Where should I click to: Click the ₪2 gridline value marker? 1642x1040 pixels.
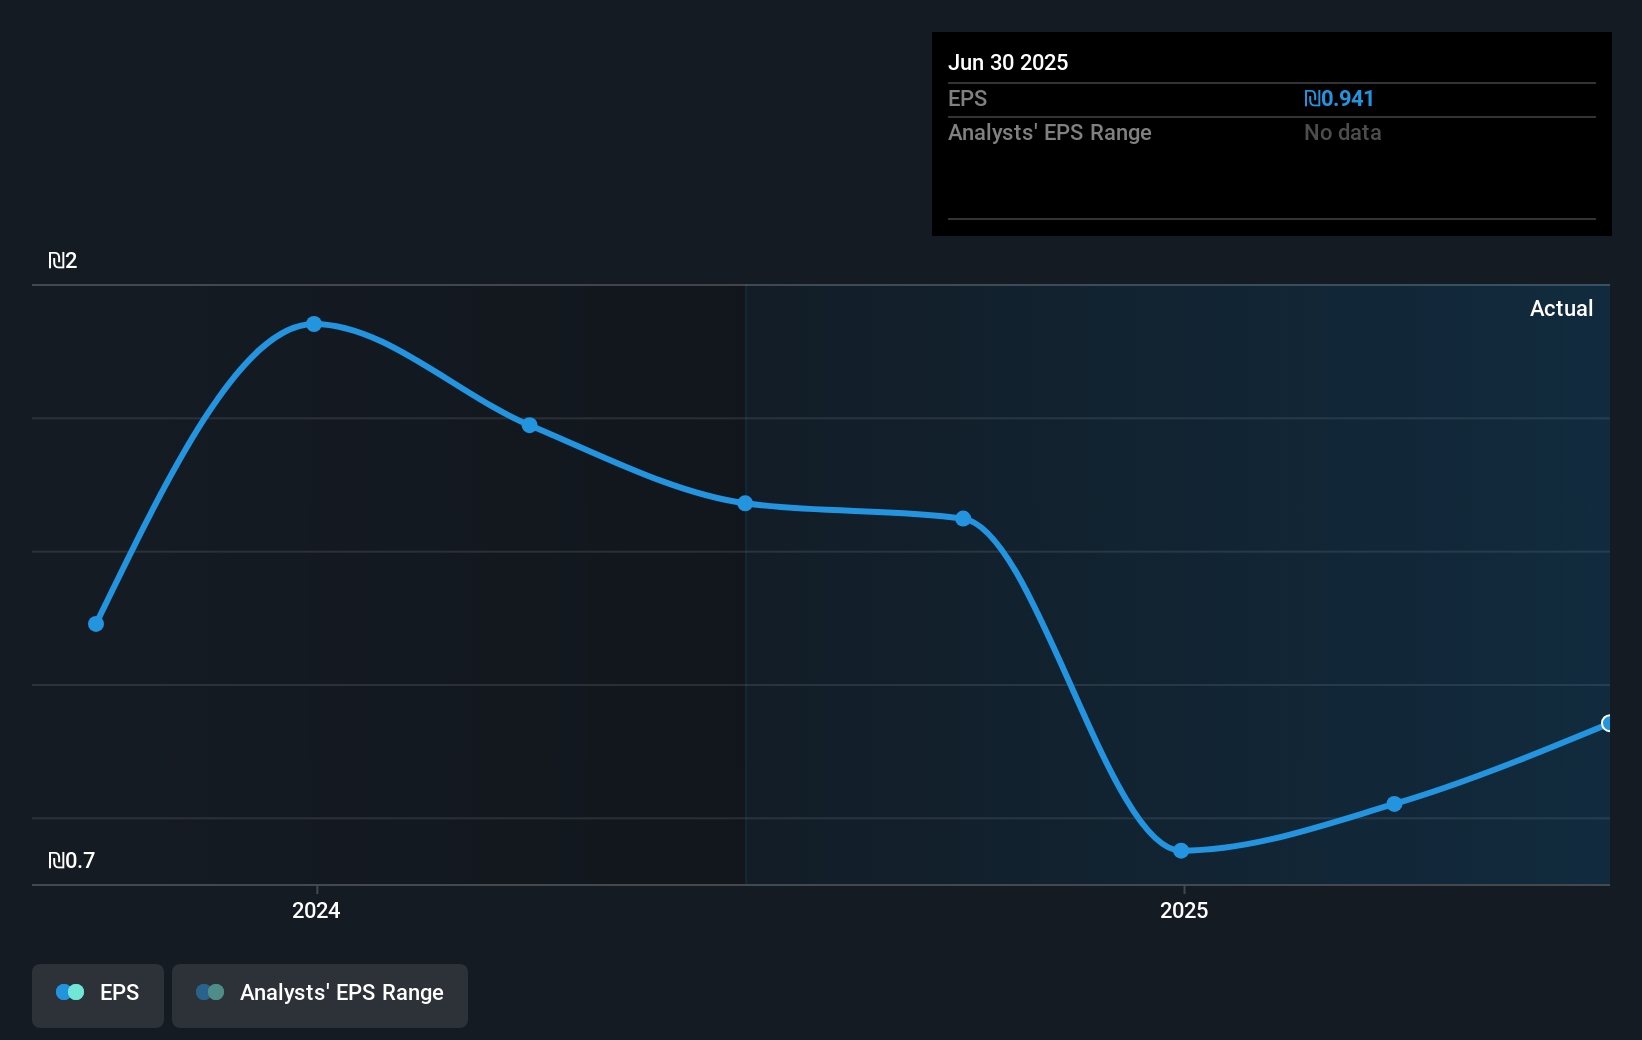pos(64,260)
